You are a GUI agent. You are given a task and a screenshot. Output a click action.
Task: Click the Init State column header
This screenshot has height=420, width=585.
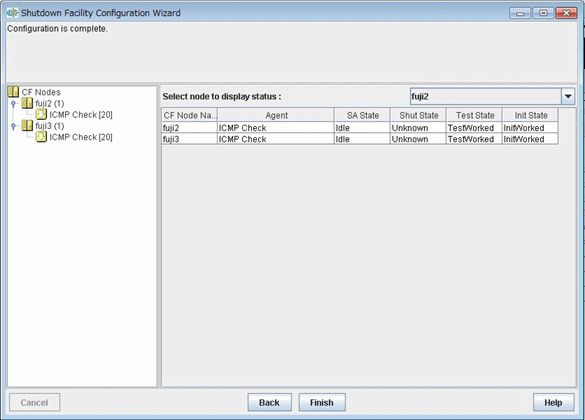click(531, 115)
